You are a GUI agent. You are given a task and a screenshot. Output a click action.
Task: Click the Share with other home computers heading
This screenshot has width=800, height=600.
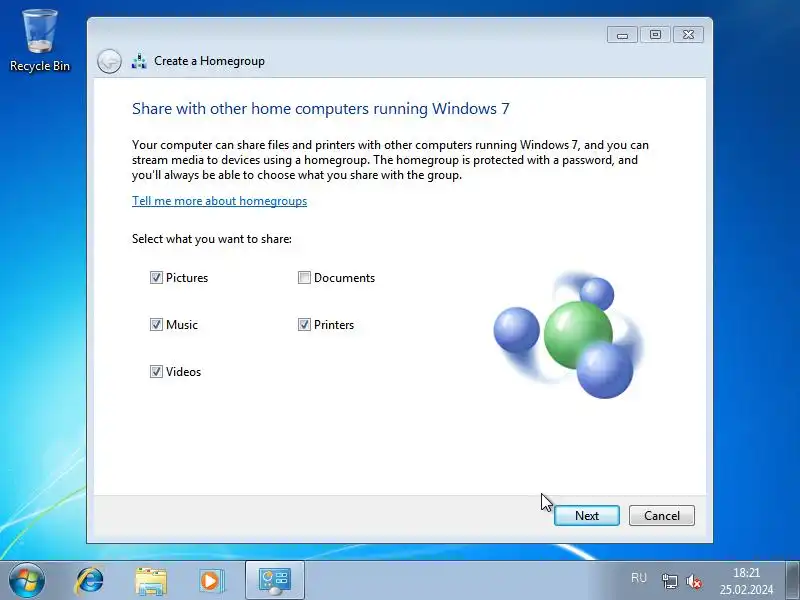pos(320,109)
